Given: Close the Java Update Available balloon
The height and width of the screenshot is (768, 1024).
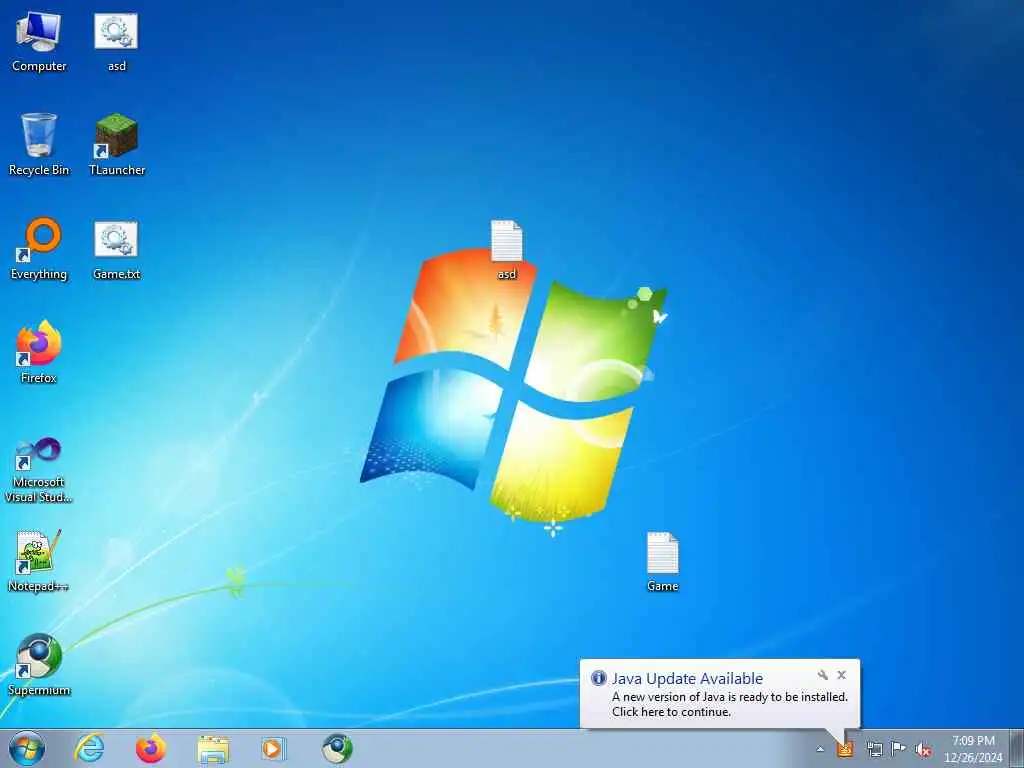Looking at the screenshot, I should (842, 675).
